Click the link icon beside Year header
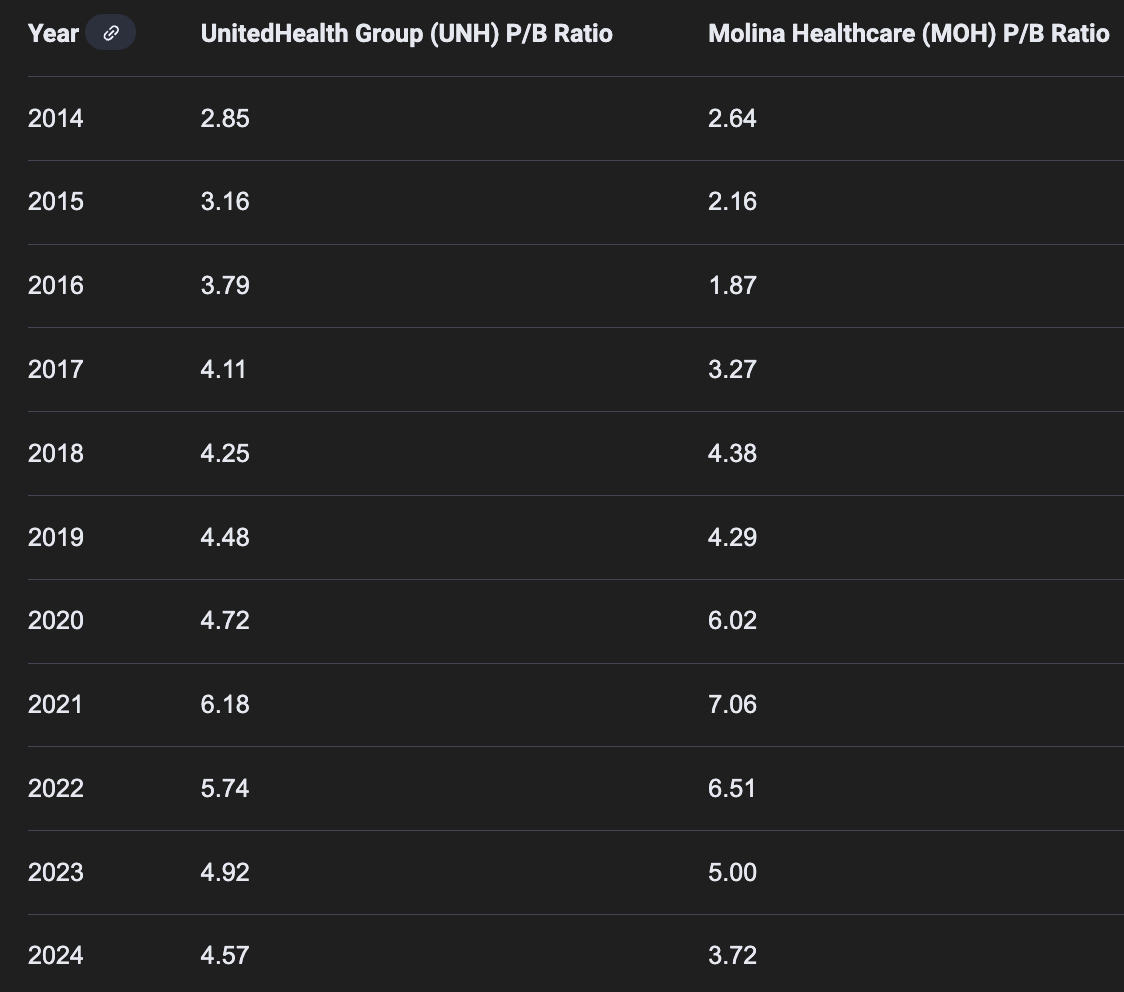This screenshot has height=992, width=1124. coord(110,33)
